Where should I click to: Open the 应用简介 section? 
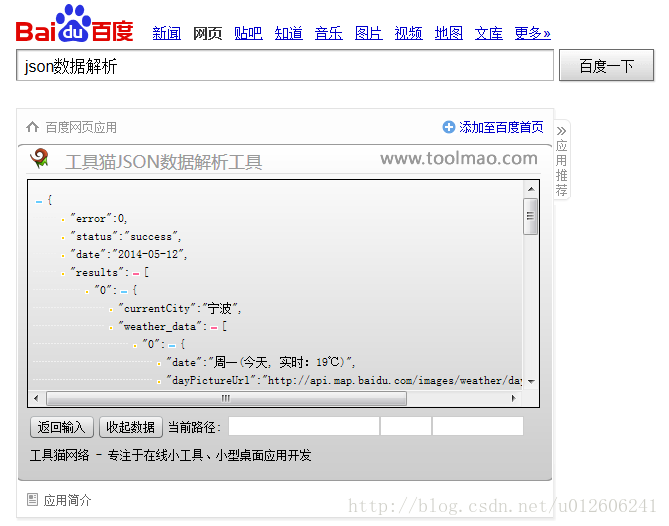pyautogui.click(x=67, y=500)
